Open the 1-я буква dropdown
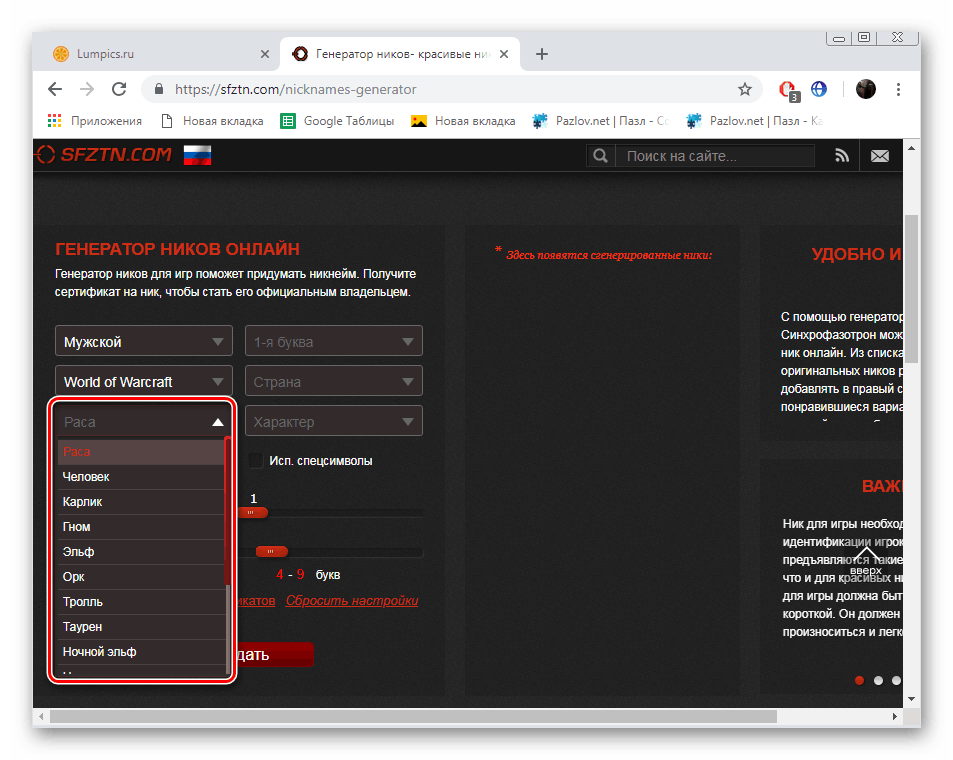 tap(334, 341)
